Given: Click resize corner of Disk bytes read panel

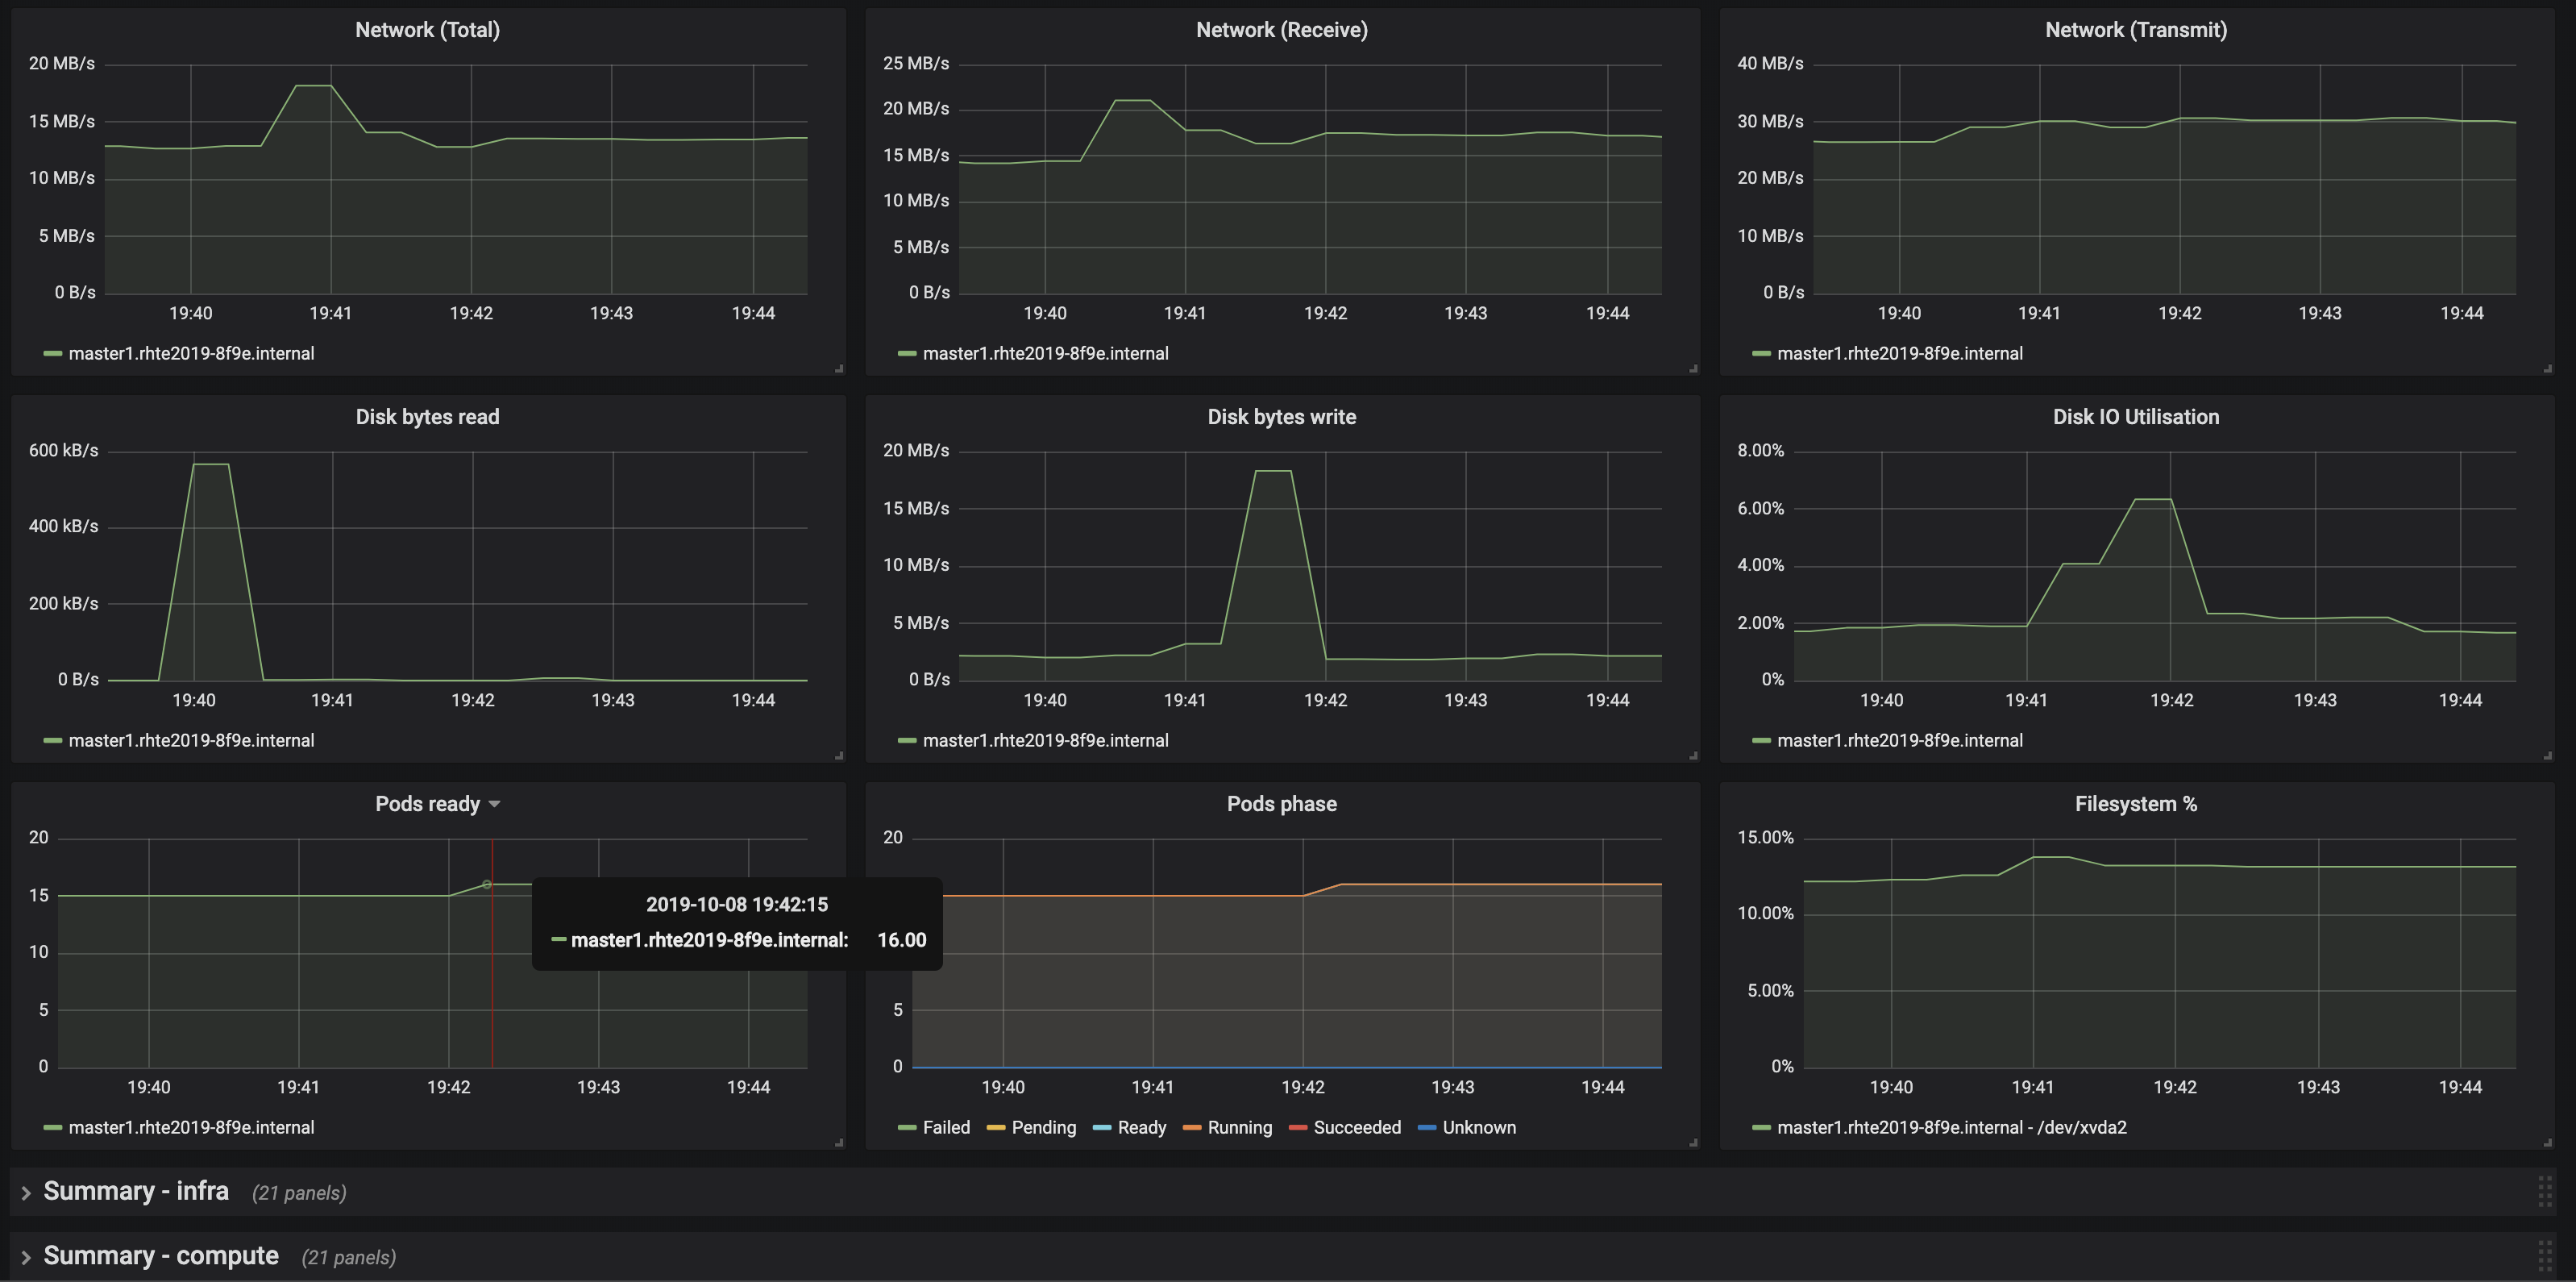Looking at the screenshot, I should coord(839,756).
